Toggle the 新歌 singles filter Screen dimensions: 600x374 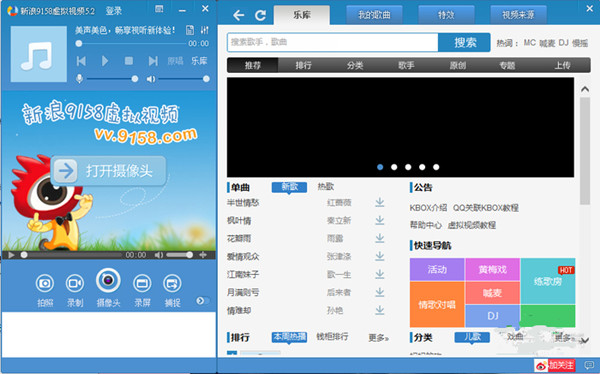[x=289, y=187]
